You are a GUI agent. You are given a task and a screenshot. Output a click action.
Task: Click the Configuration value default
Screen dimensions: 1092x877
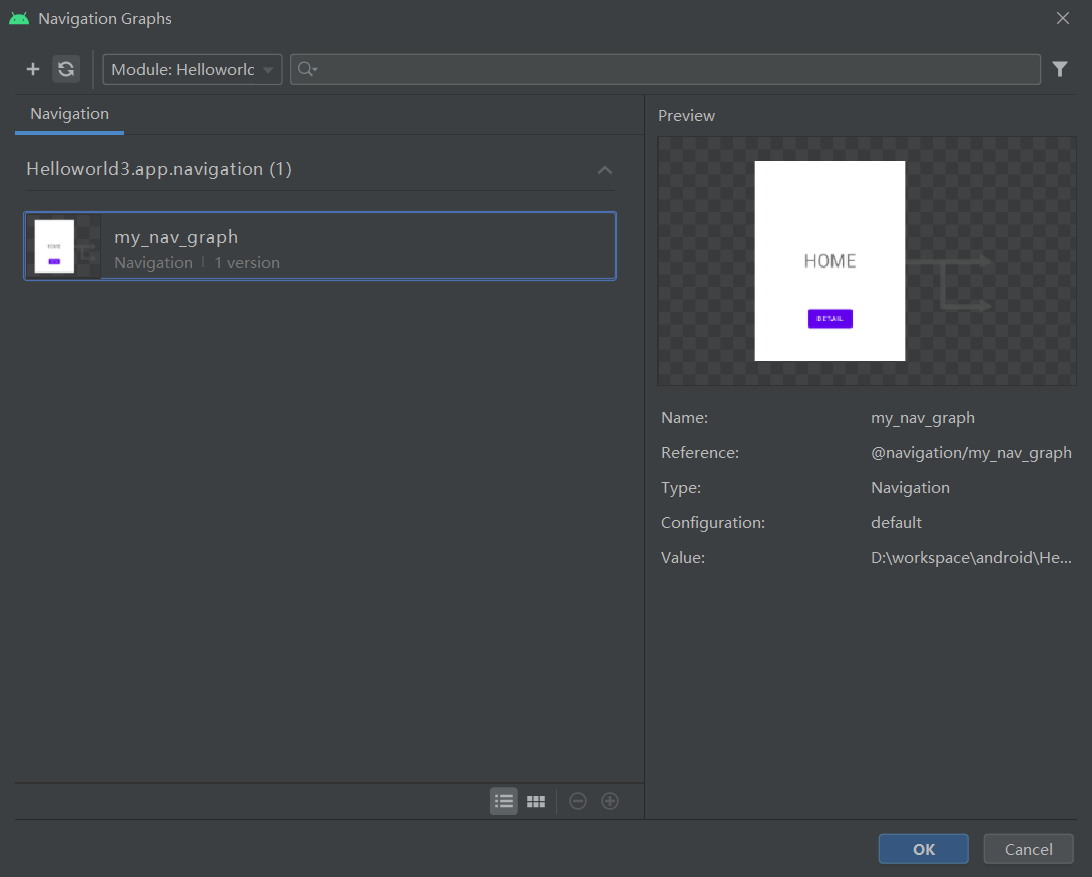tap(896, 522)
